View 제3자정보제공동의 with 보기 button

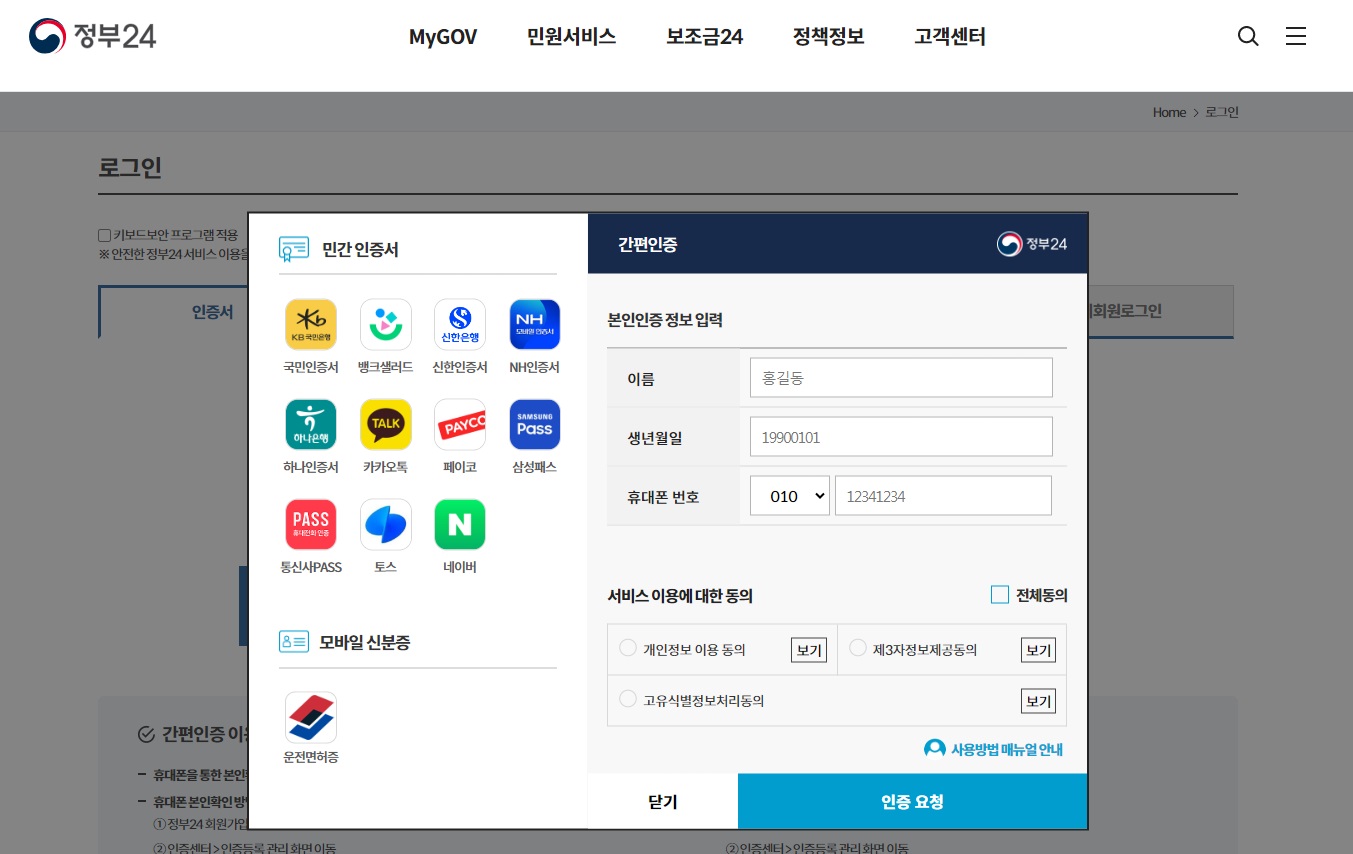pos(1038,650)
